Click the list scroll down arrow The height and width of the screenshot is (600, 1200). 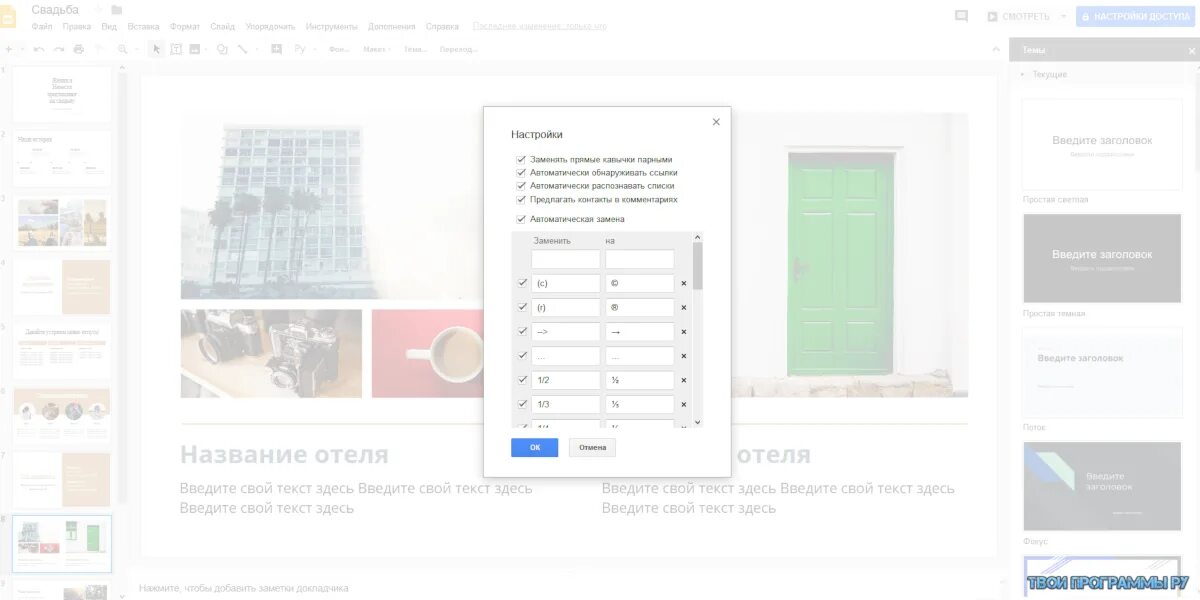698,422
